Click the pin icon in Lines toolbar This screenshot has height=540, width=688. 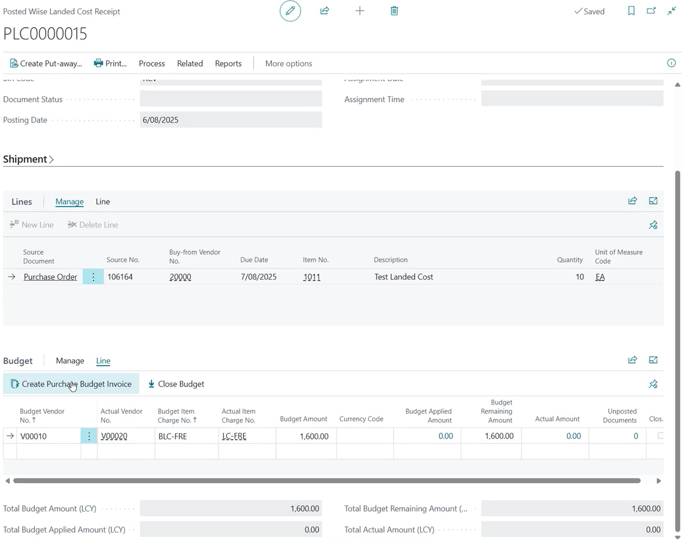click(x=653, y=225)
